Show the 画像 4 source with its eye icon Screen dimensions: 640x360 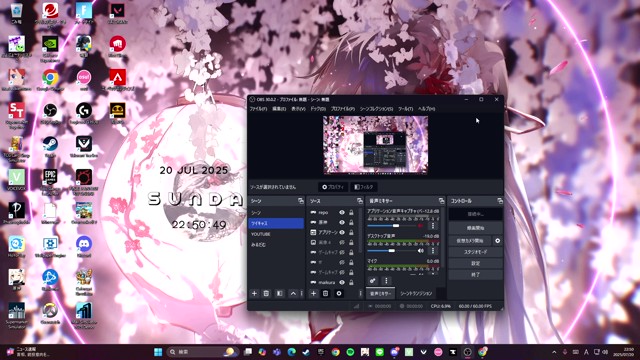click(342, 242)
